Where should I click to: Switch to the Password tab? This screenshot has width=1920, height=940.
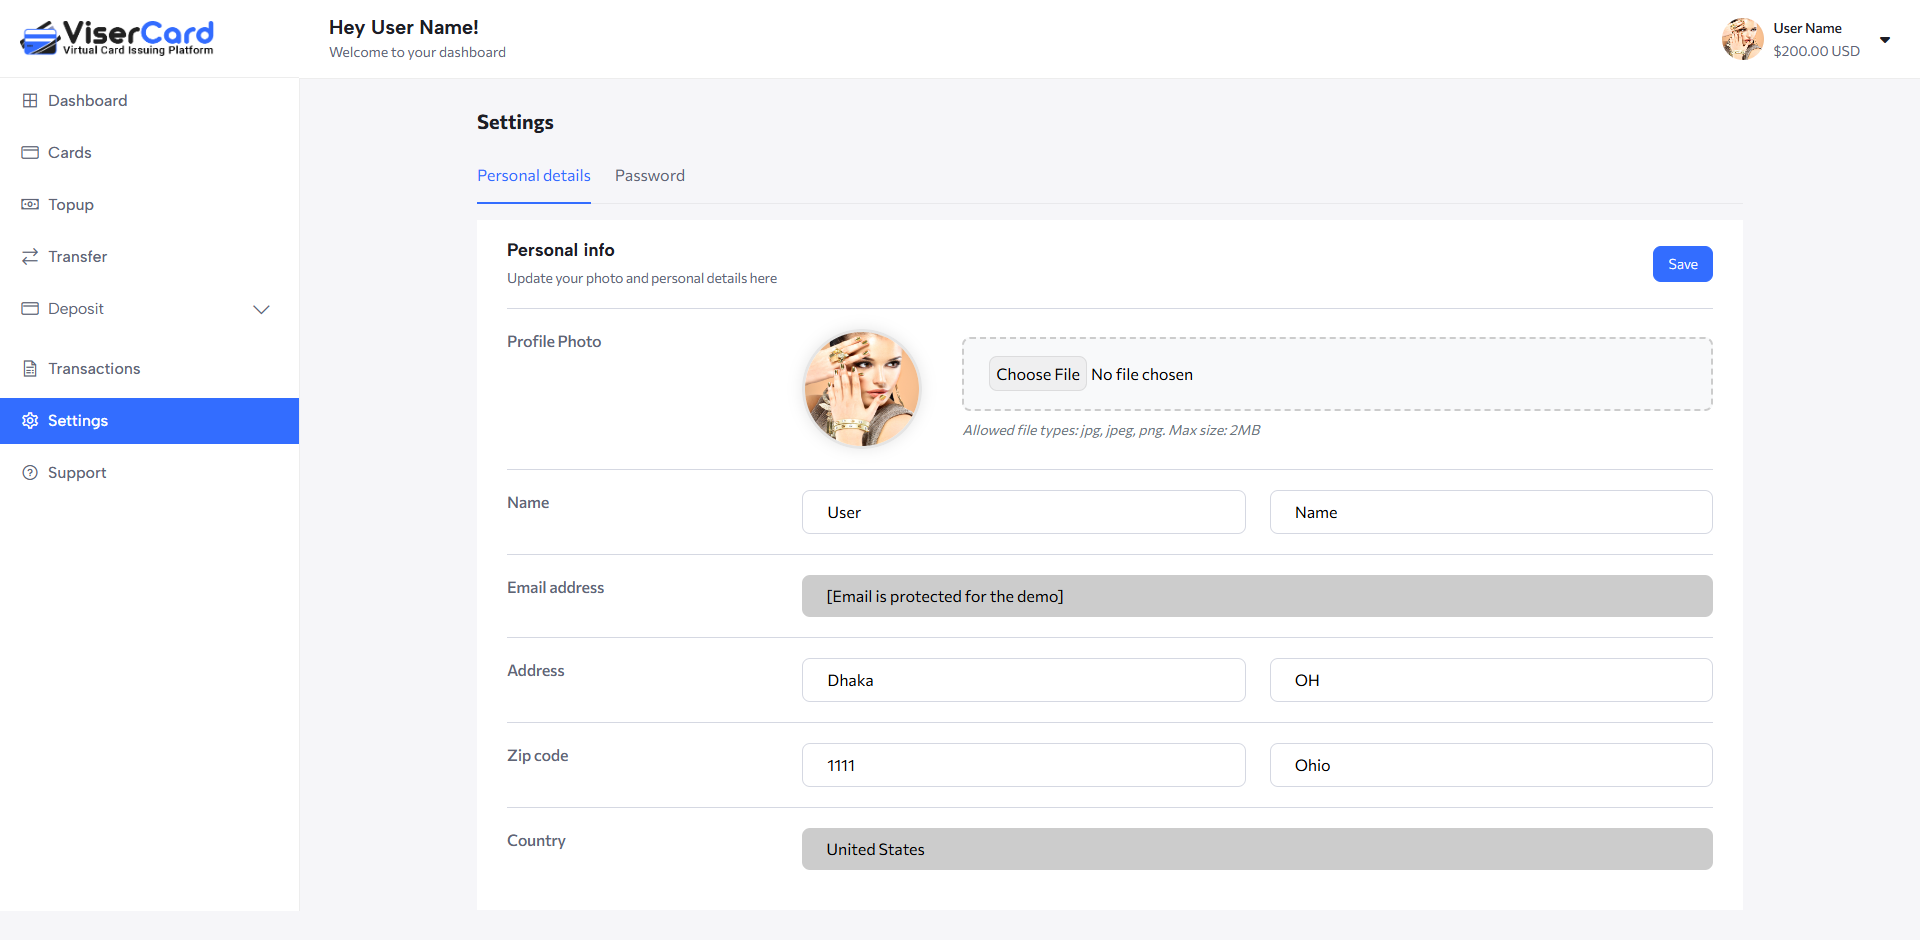click(x=649, y=176)
